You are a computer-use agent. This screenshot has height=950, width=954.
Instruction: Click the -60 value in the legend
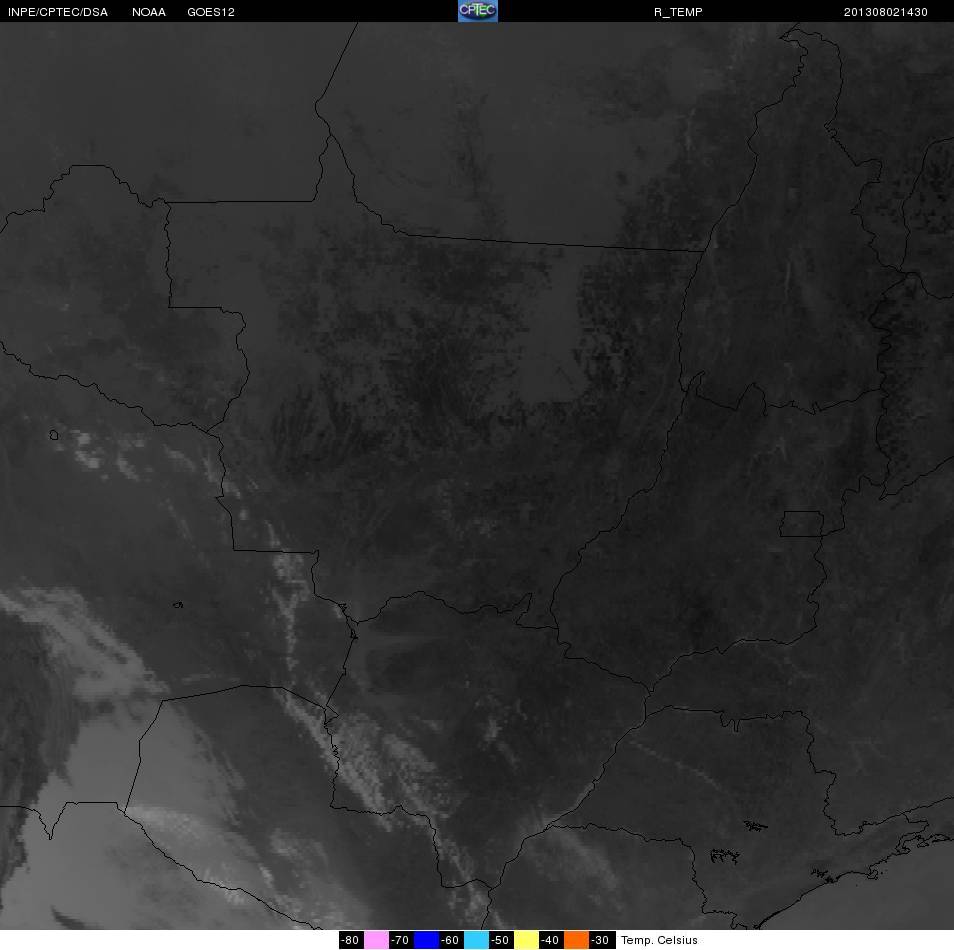[450, 940]
